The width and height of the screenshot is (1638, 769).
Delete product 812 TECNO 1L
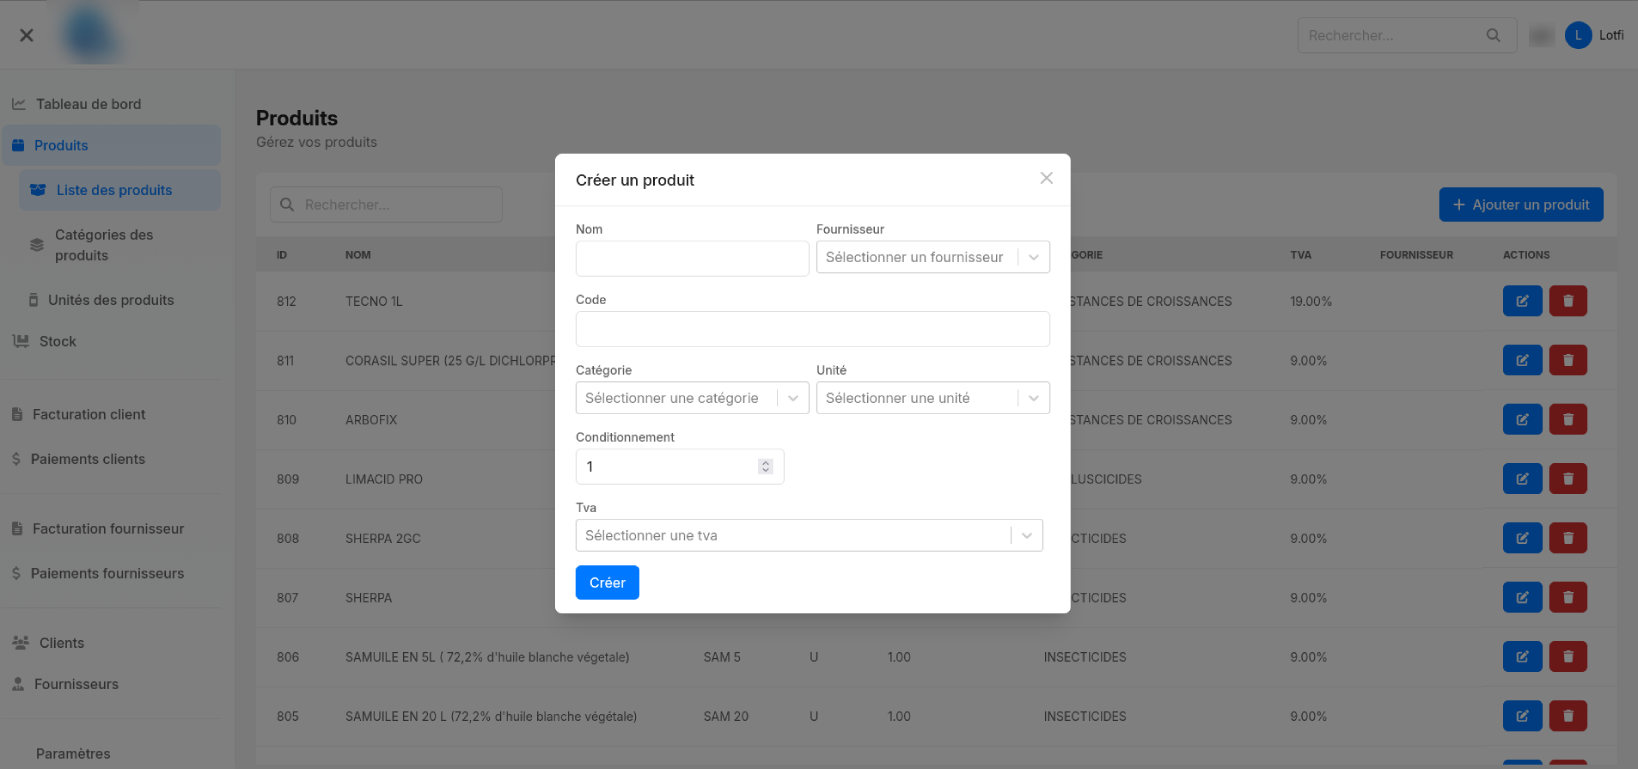pos(1568,301)
